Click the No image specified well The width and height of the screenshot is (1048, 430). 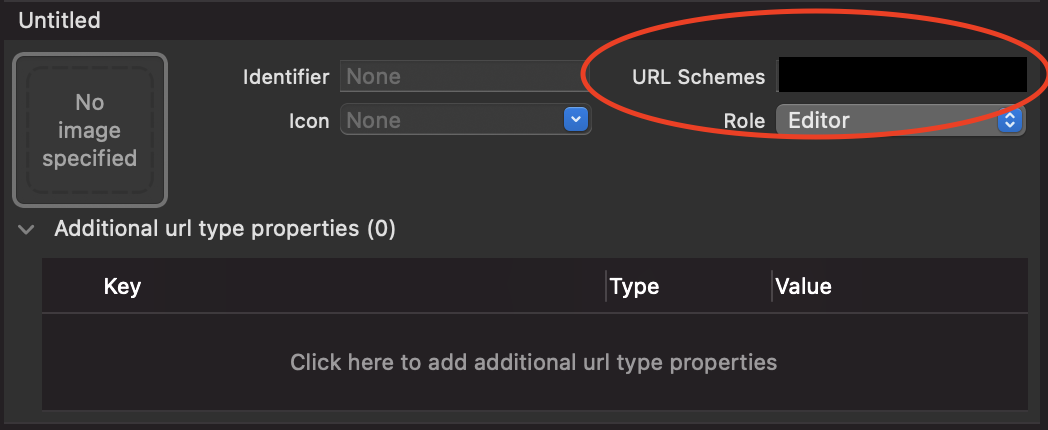point(90,130)
